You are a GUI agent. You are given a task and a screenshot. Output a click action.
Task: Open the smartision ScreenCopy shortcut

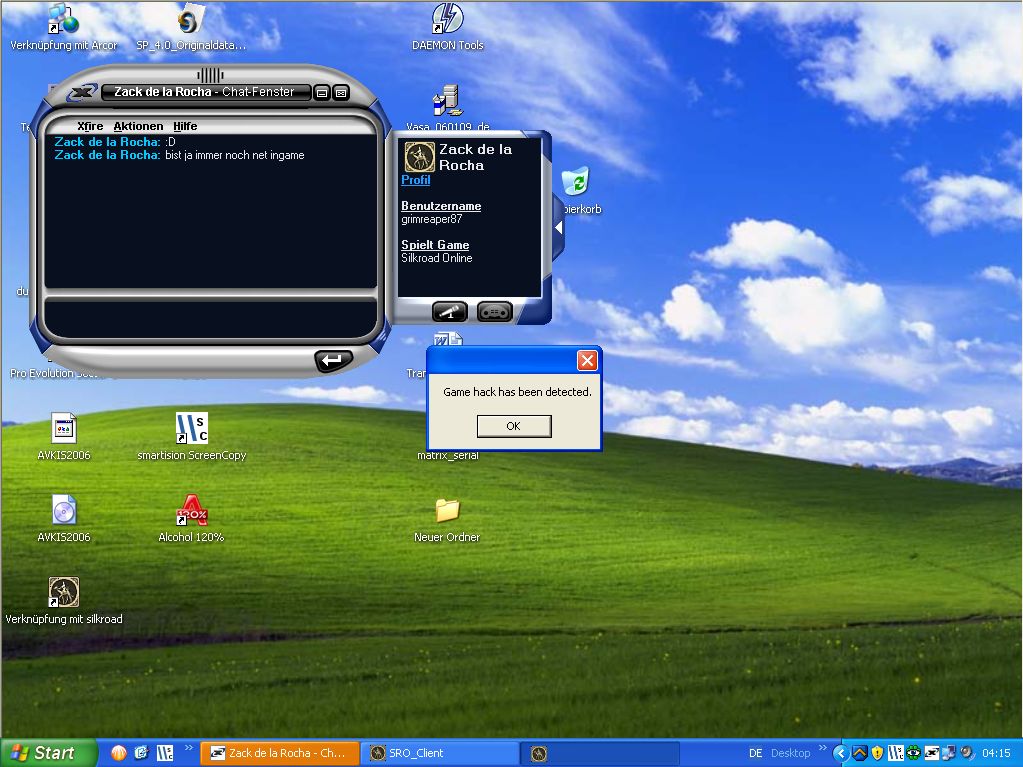(191, 430)
